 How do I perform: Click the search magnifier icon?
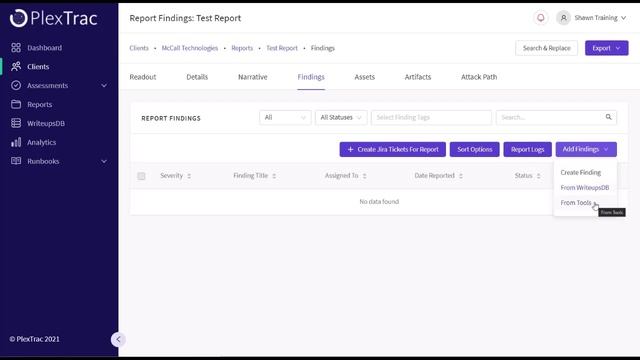[609, 117]
